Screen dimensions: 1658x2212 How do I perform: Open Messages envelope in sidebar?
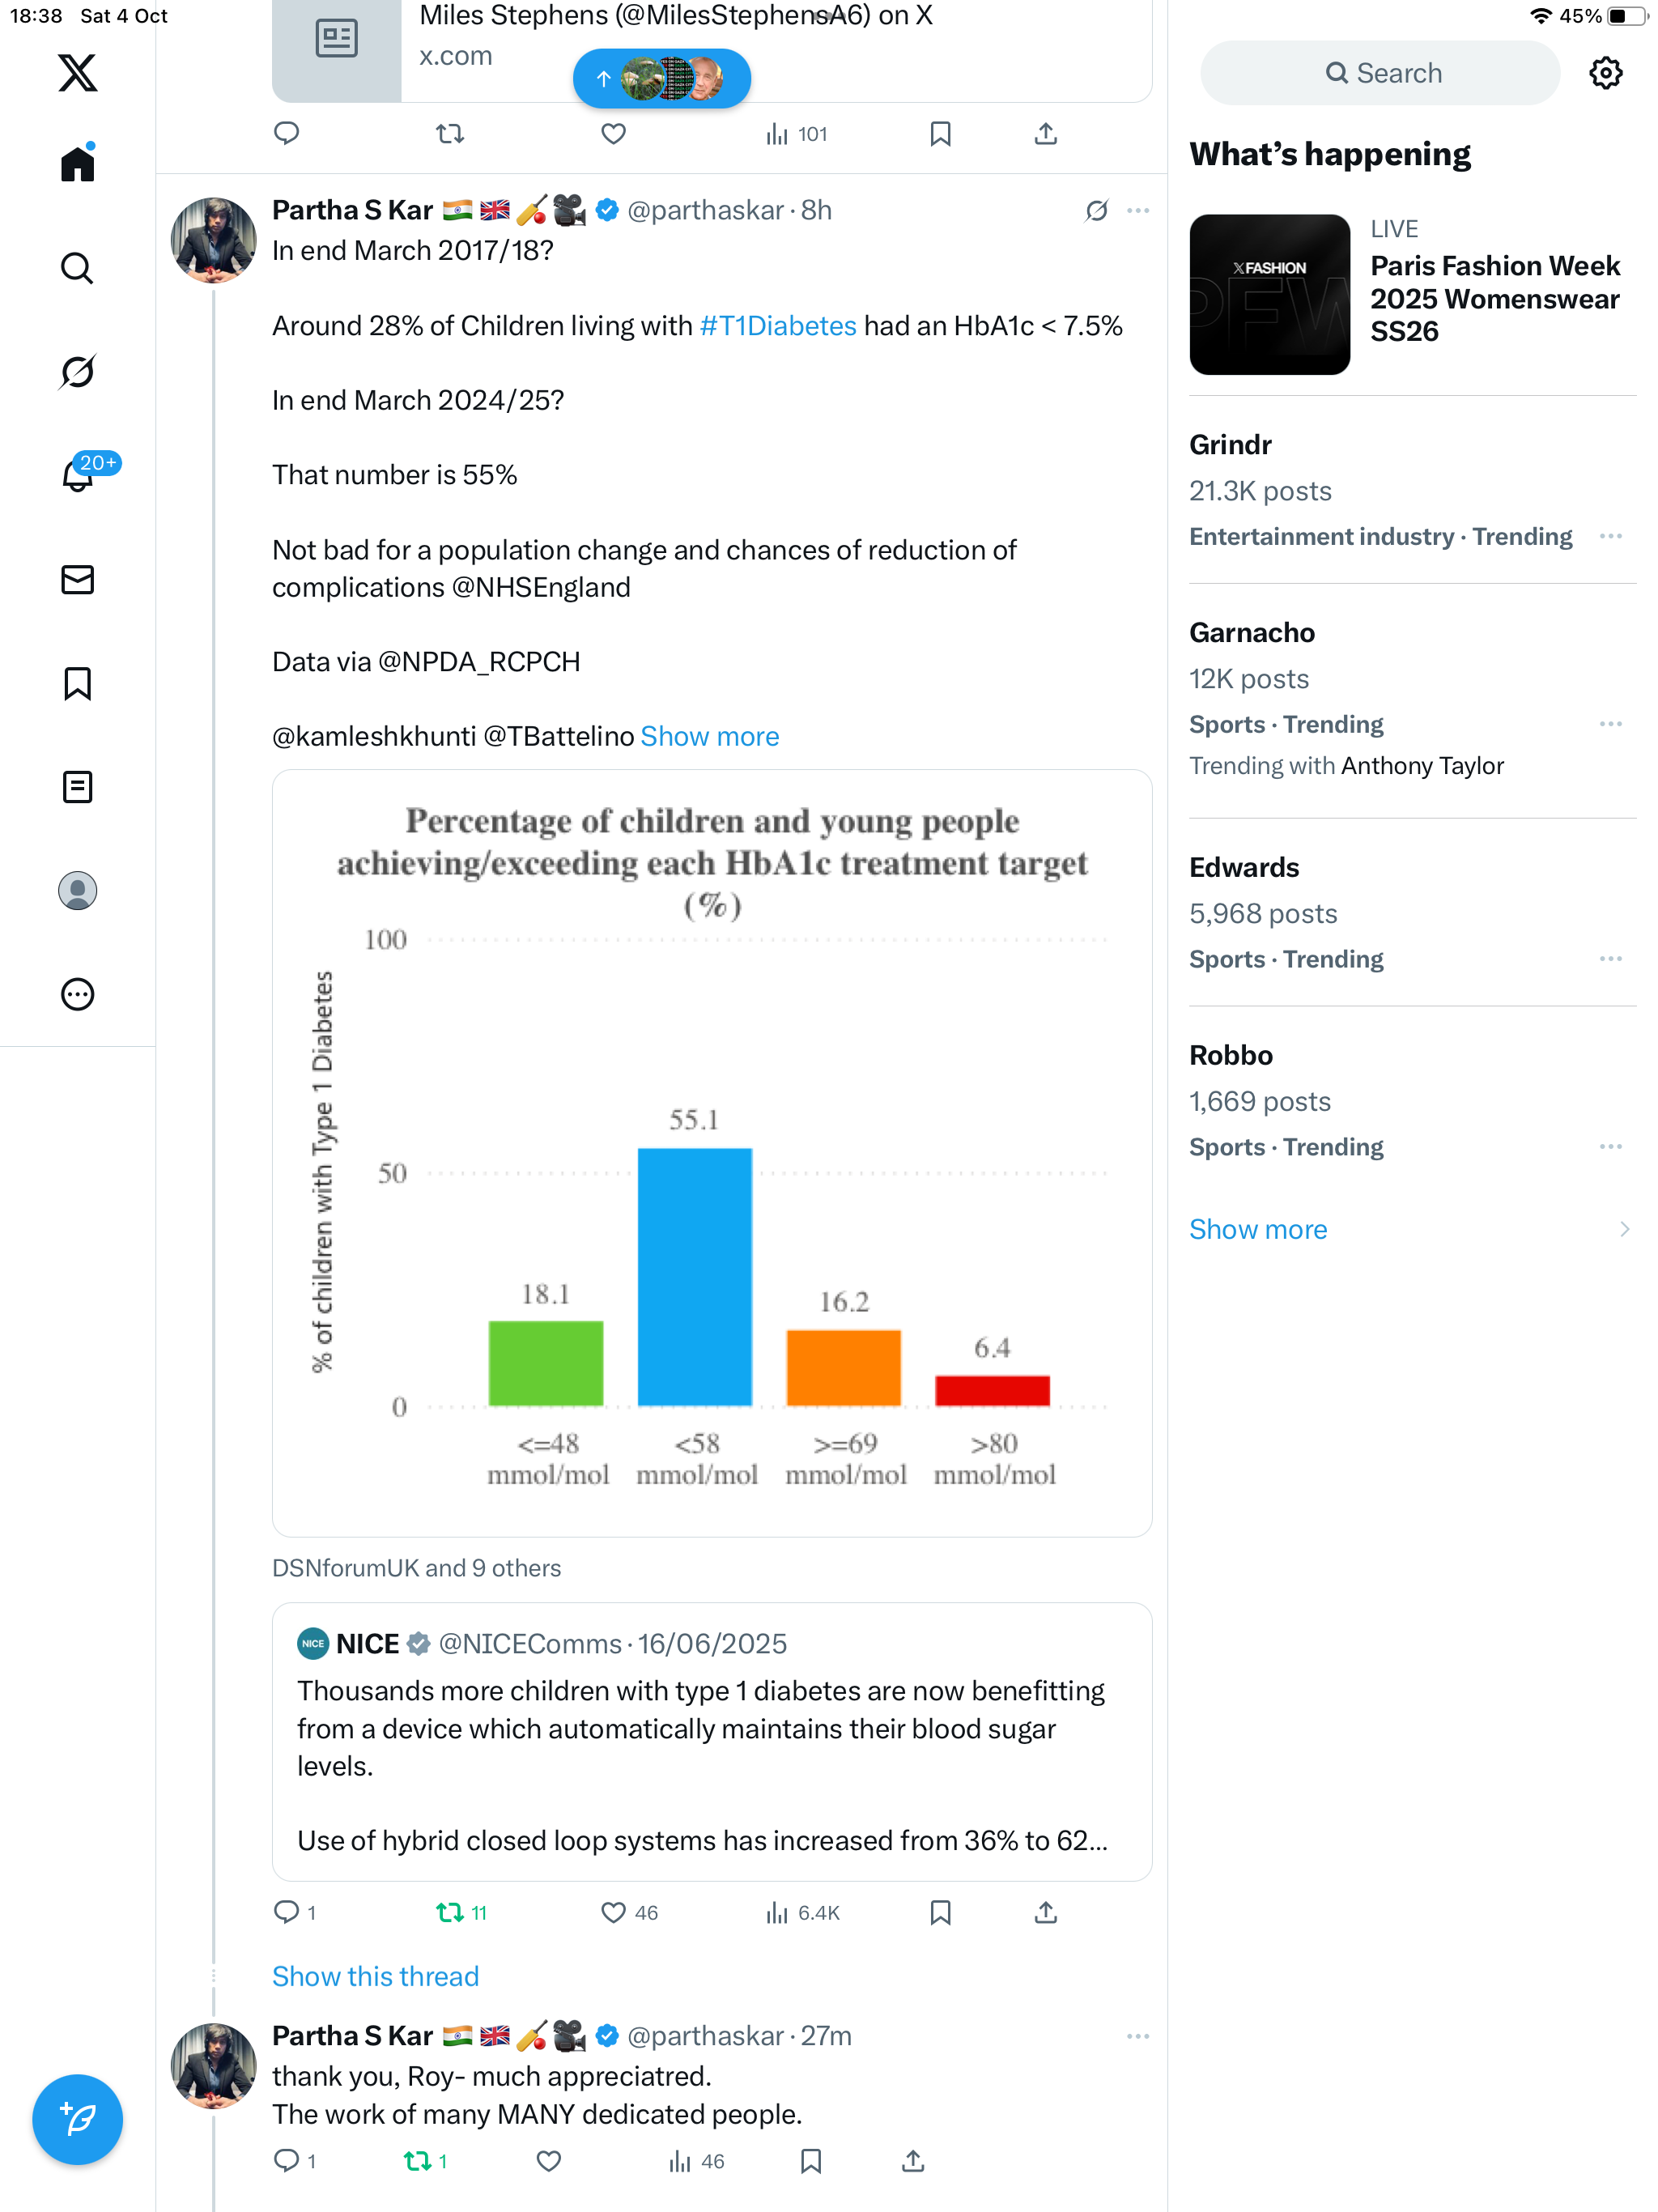tap(77, 580)
